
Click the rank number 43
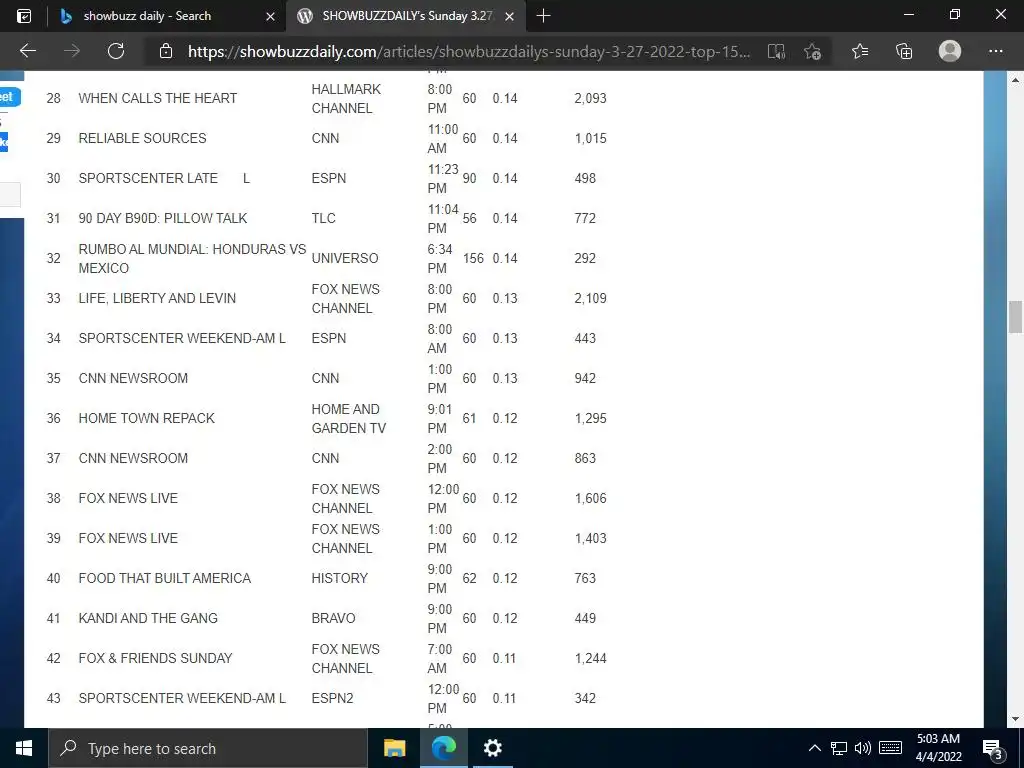(54, 698)
